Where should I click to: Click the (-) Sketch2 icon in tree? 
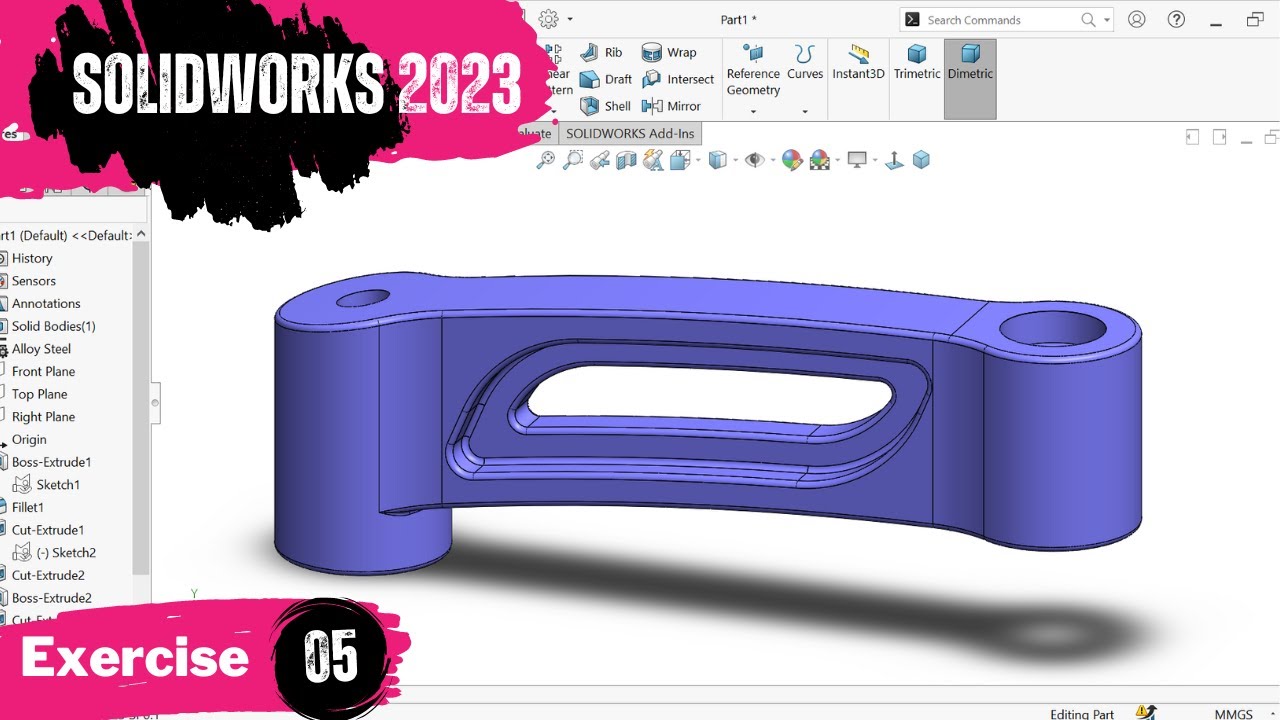(22, 552)
